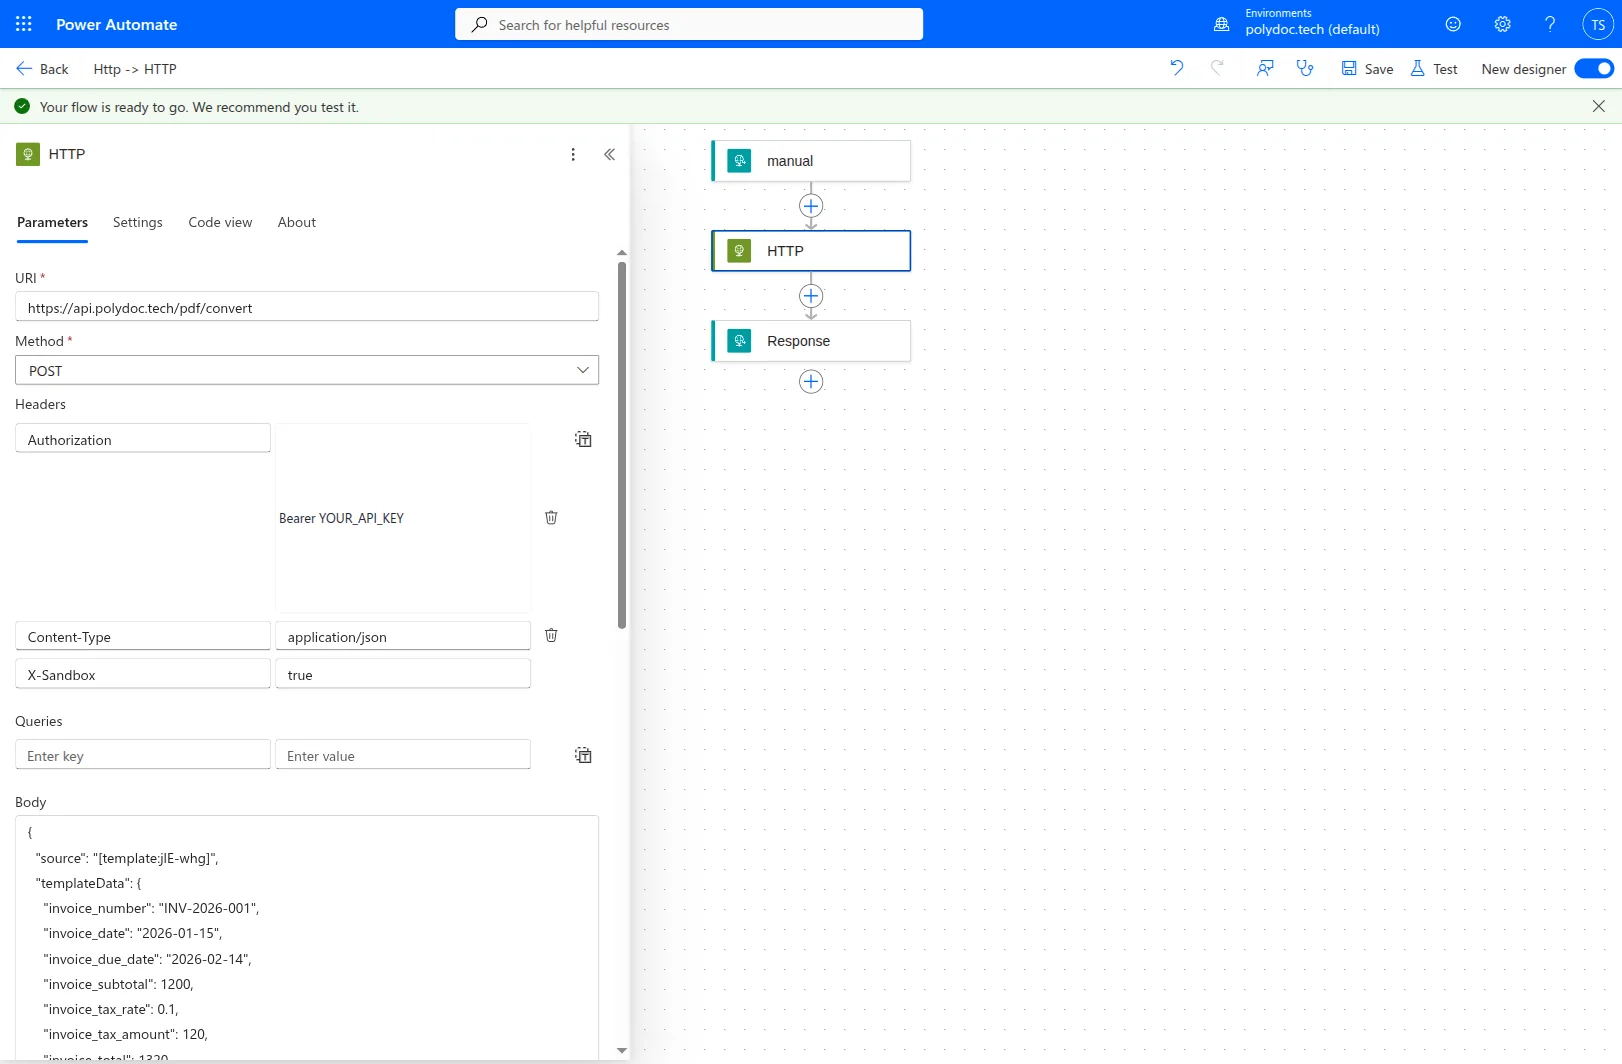Toggle the New designer switch

pyautogui.click(x=1594, y=68)
